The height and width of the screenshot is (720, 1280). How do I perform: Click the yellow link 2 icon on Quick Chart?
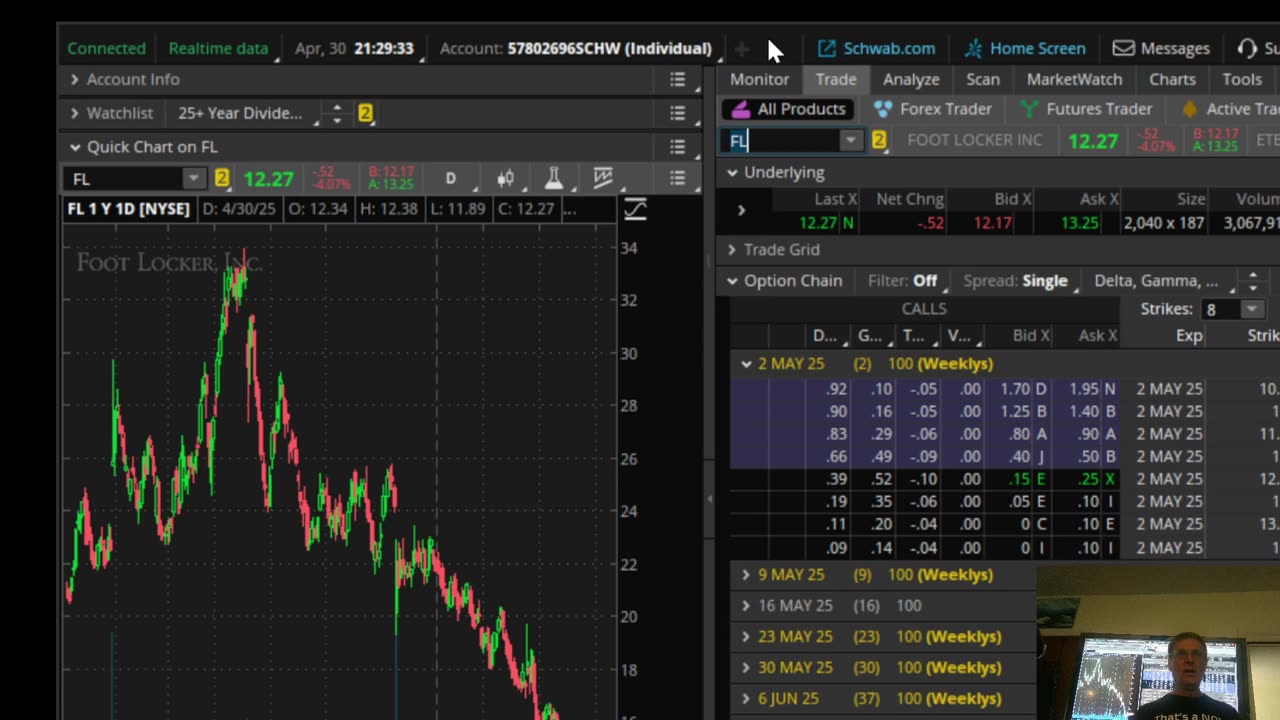[x=221, y=178]
